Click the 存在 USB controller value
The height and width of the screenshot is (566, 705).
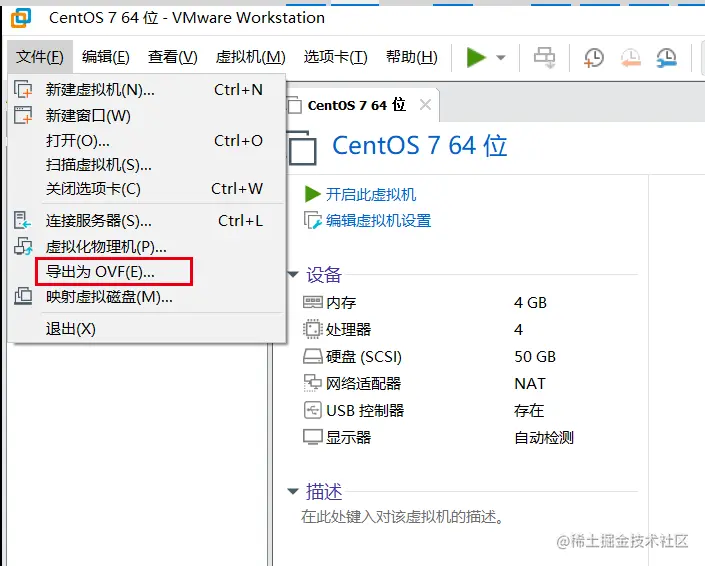[x=529, y=410]
